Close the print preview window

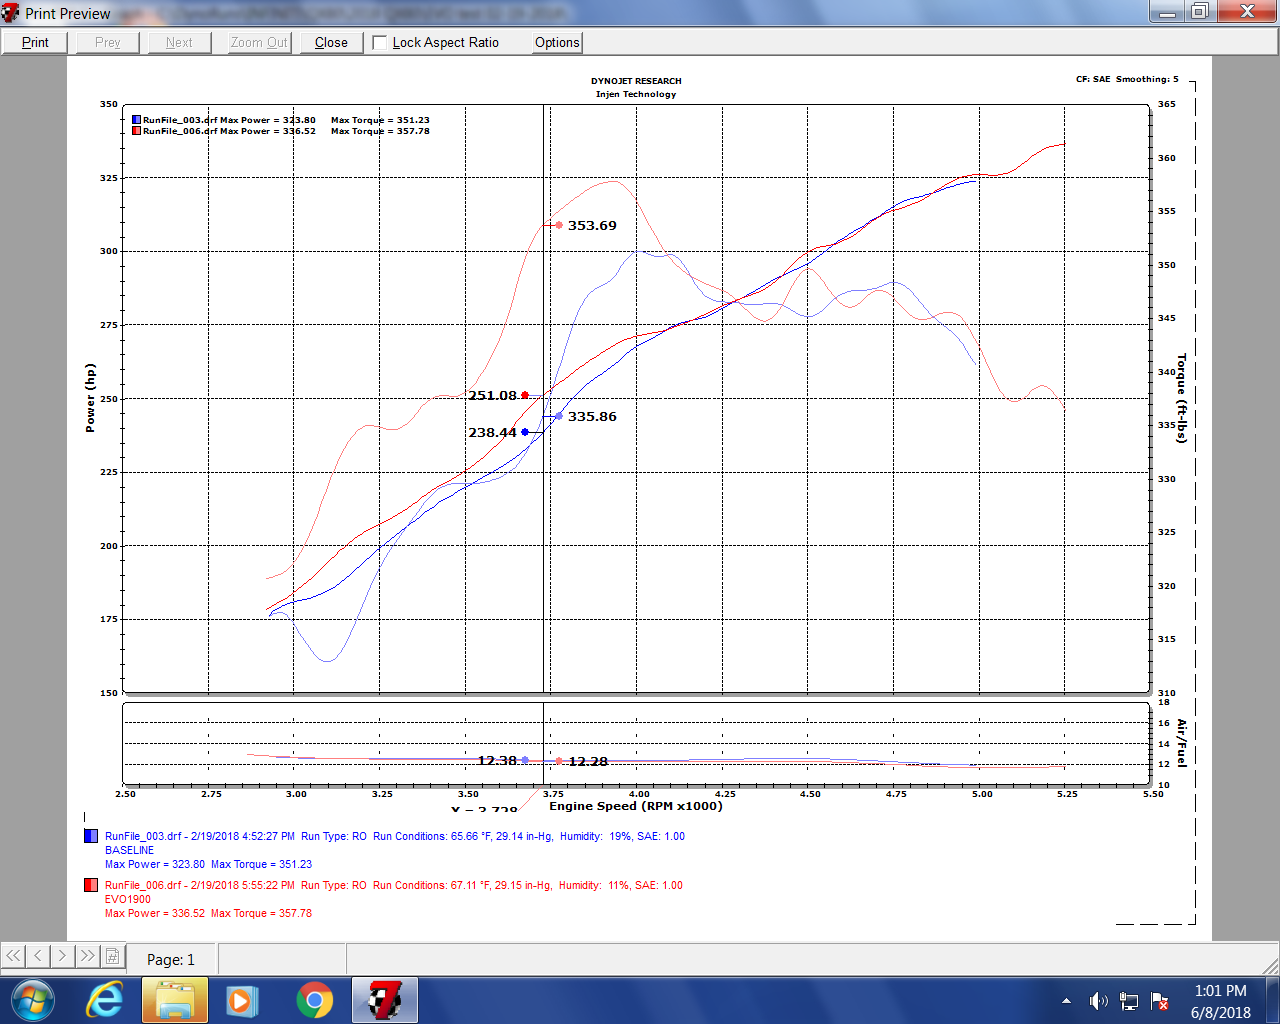pyautogui.click(x=330, y=42)
